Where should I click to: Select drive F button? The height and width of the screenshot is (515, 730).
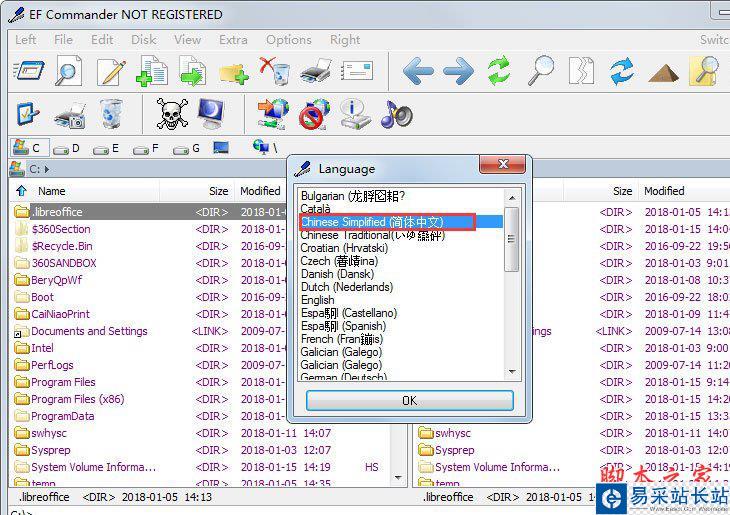pyautogui.click(x=146, y=149)
